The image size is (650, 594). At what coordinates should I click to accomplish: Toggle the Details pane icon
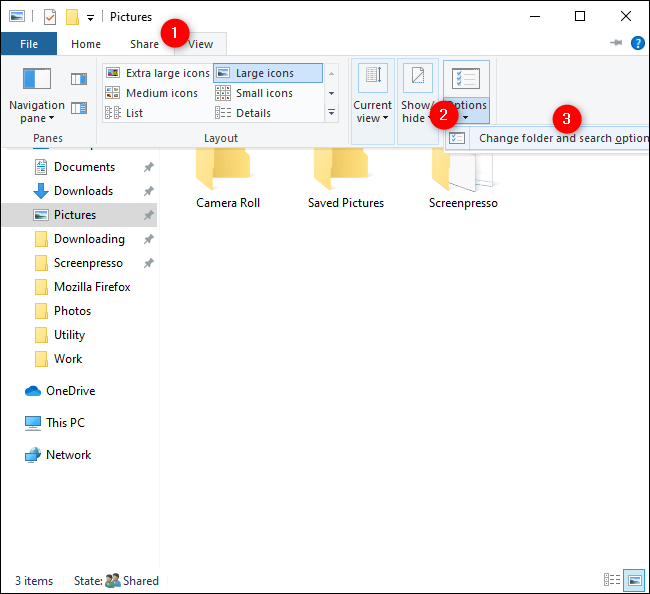point(79,108)
